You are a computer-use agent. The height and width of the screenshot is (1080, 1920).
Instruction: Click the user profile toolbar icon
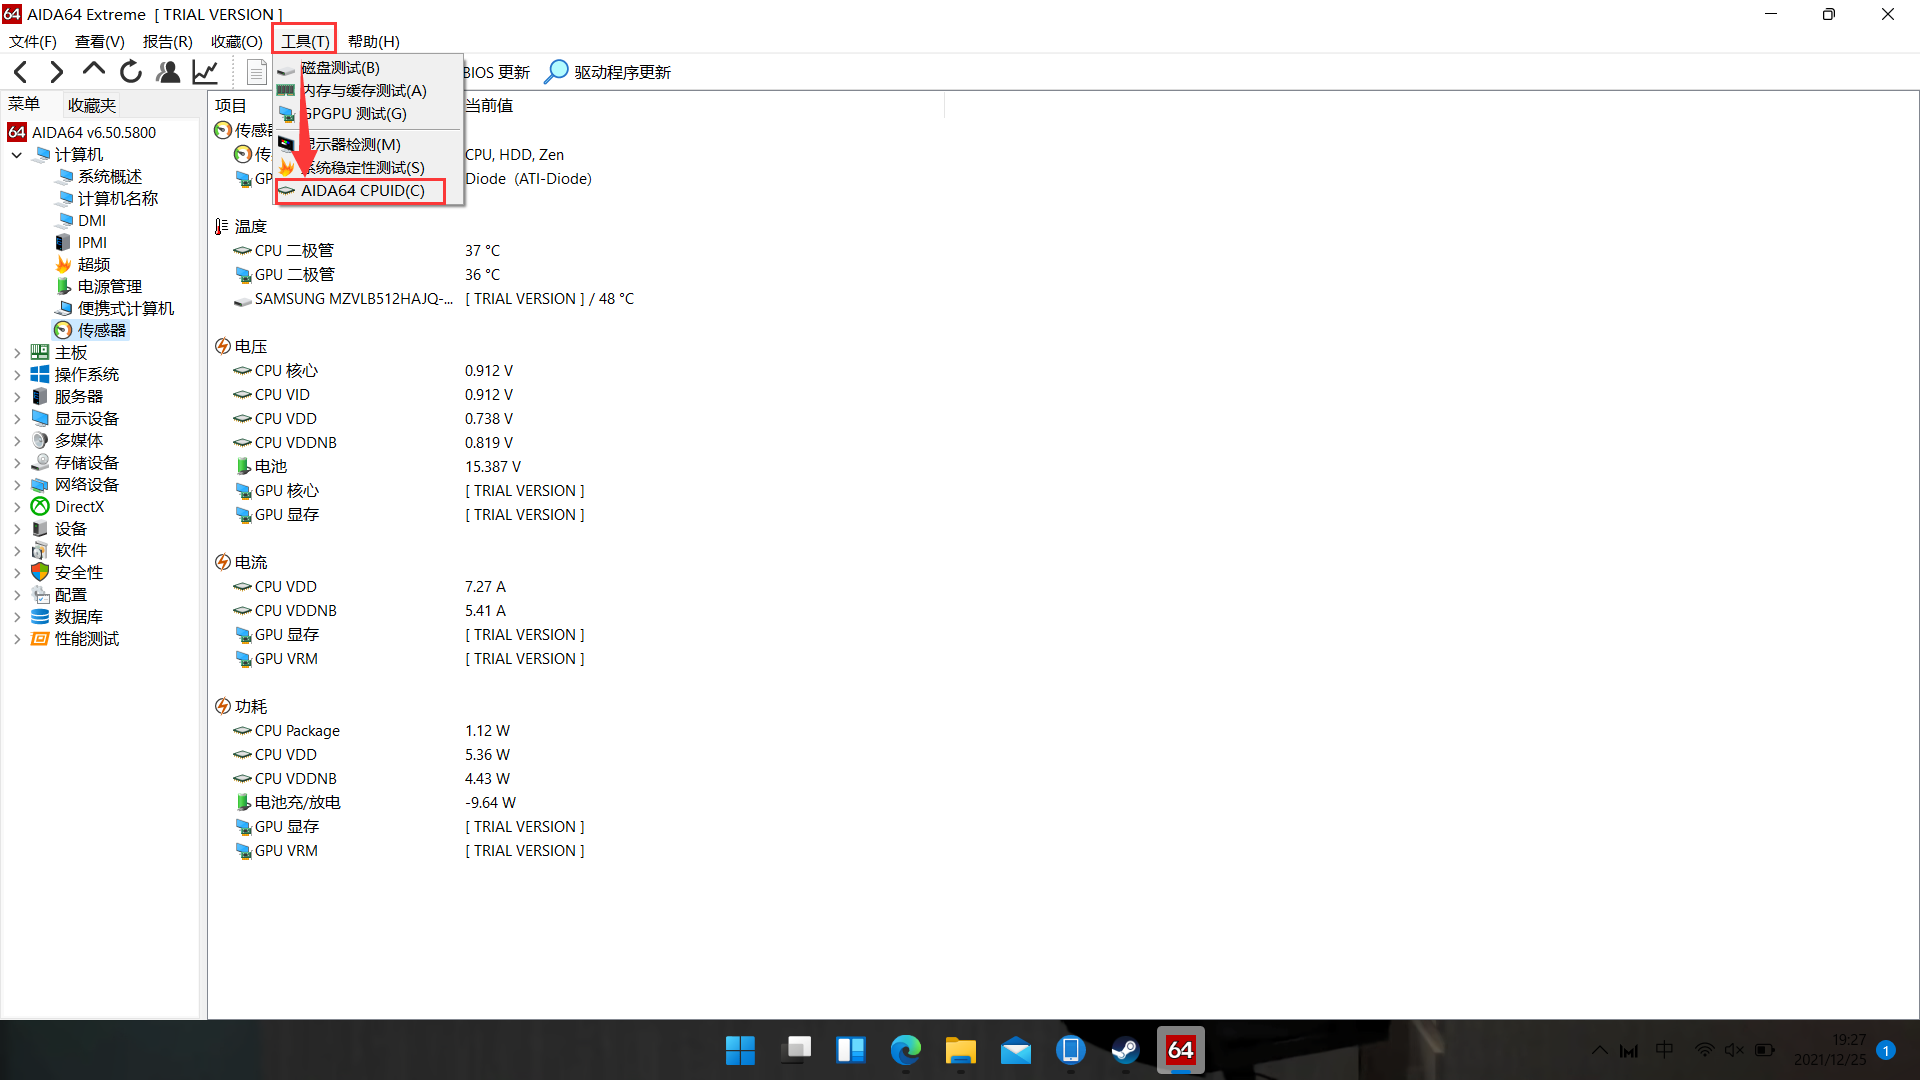point(168,72)
